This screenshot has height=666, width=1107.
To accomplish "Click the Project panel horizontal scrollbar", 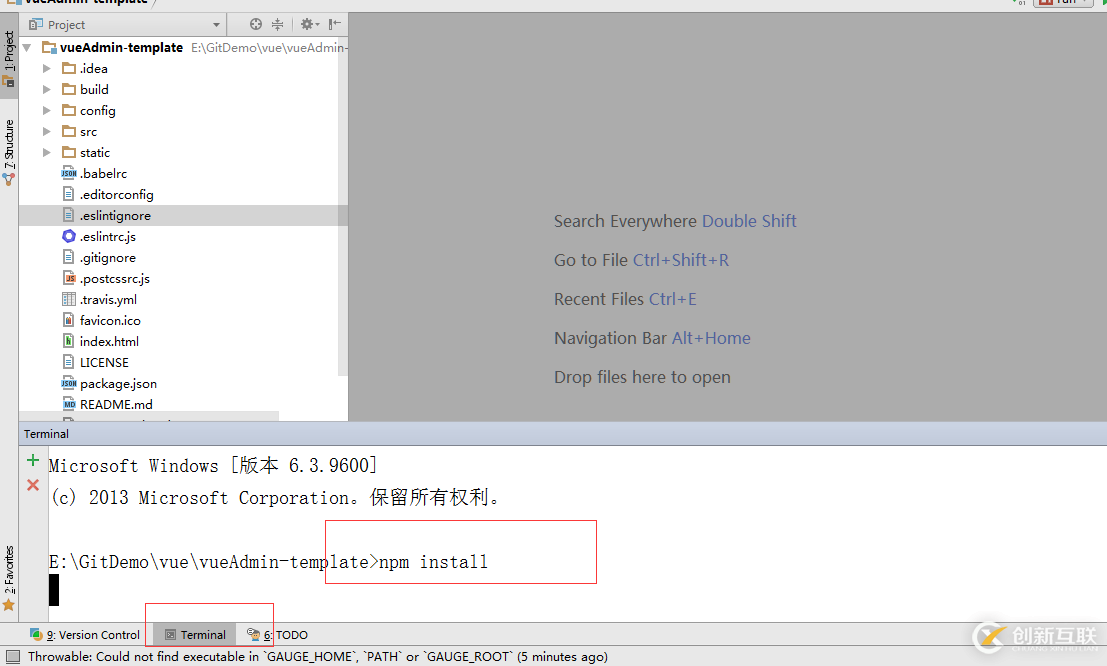I will pyautogui.click(x=148, y=417).
